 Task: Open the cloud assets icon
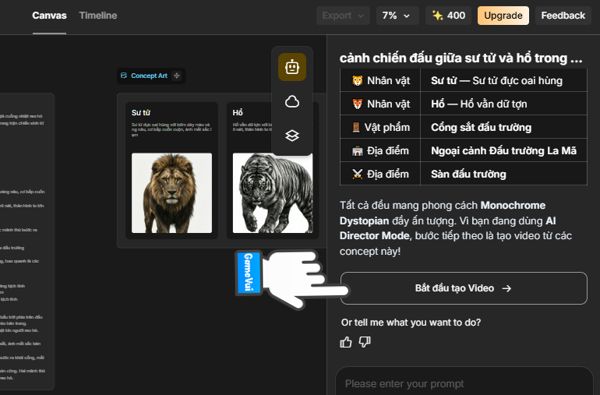coord(292,101)
